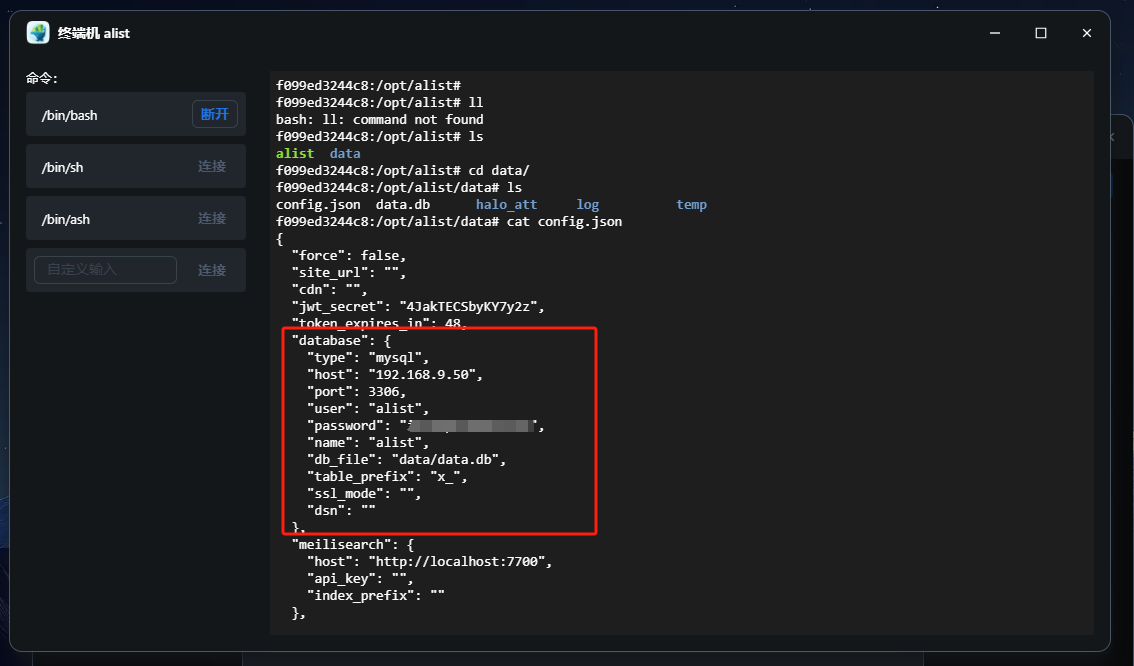
Task: Click the "dsn": "" line
Action: pyautogui.click(x=341, y=511)
